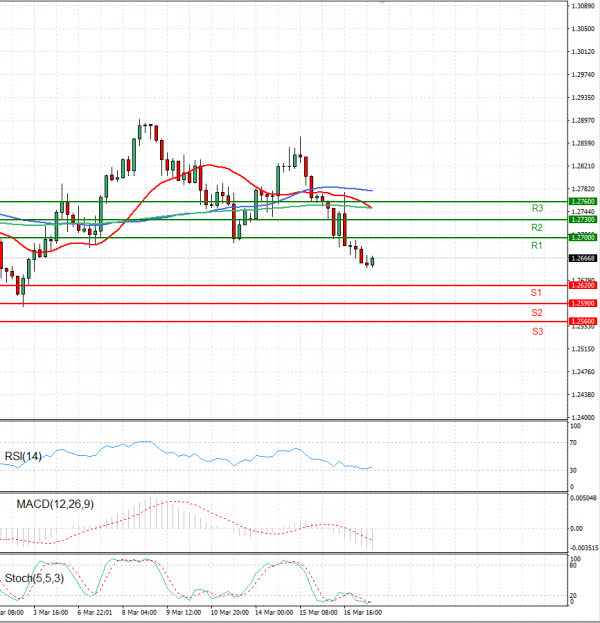
Task: Click the S2 support label
Action: tap(537, 313)
